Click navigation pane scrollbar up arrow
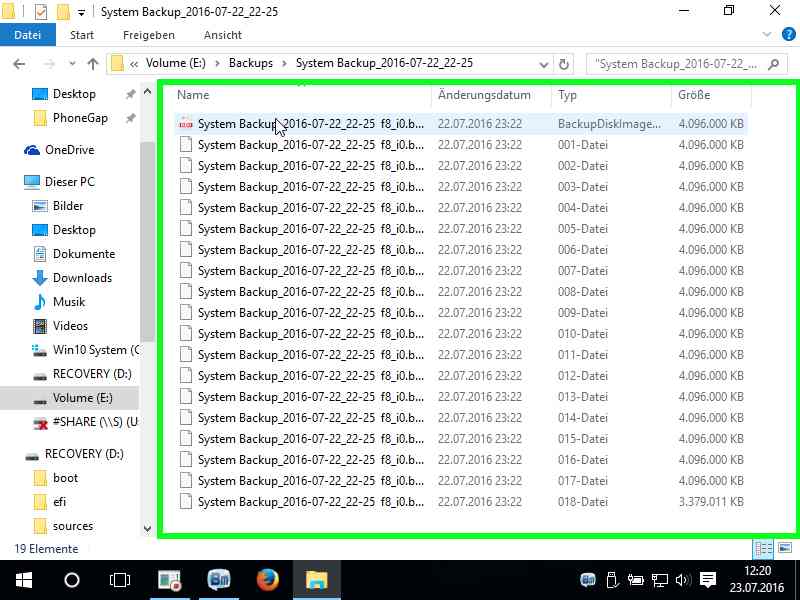Screen dimensions: 800x600 (x=147, y=92)
